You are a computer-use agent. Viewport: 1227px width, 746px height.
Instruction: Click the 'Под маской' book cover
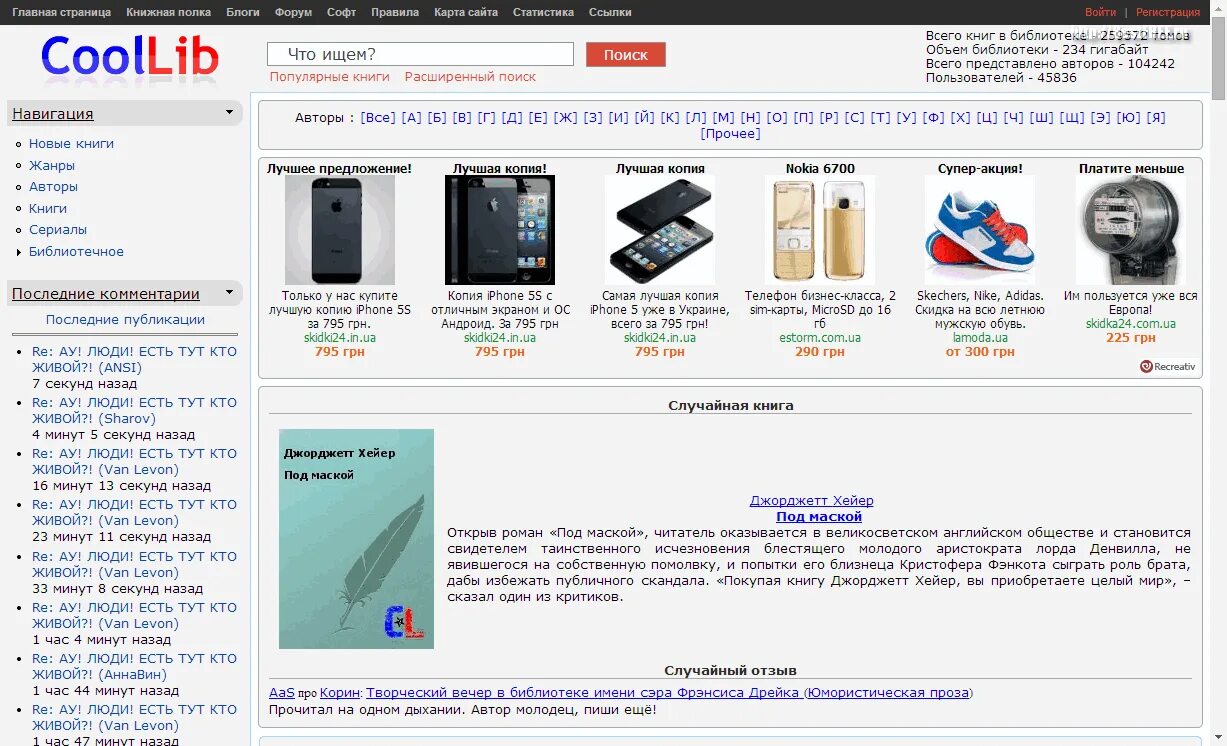click(x=356, y=539)
